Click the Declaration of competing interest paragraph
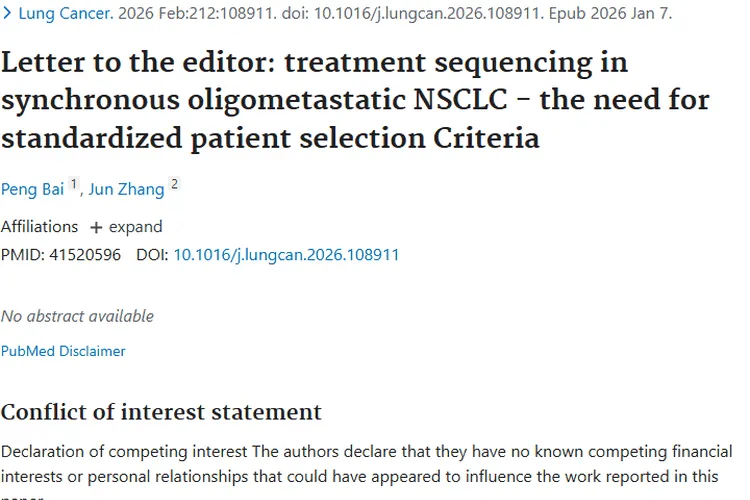This screenshot has height=500, width=750. (x=366, y=461)
